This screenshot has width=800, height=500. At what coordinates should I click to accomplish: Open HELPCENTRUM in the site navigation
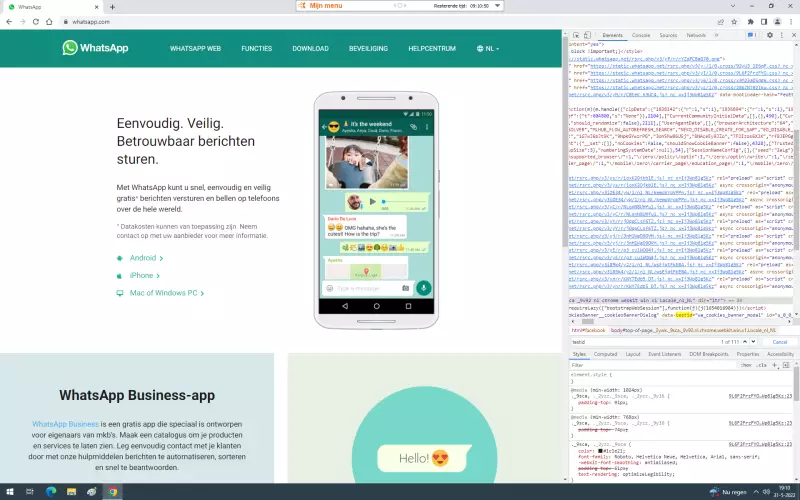click(x=432, y=48)
